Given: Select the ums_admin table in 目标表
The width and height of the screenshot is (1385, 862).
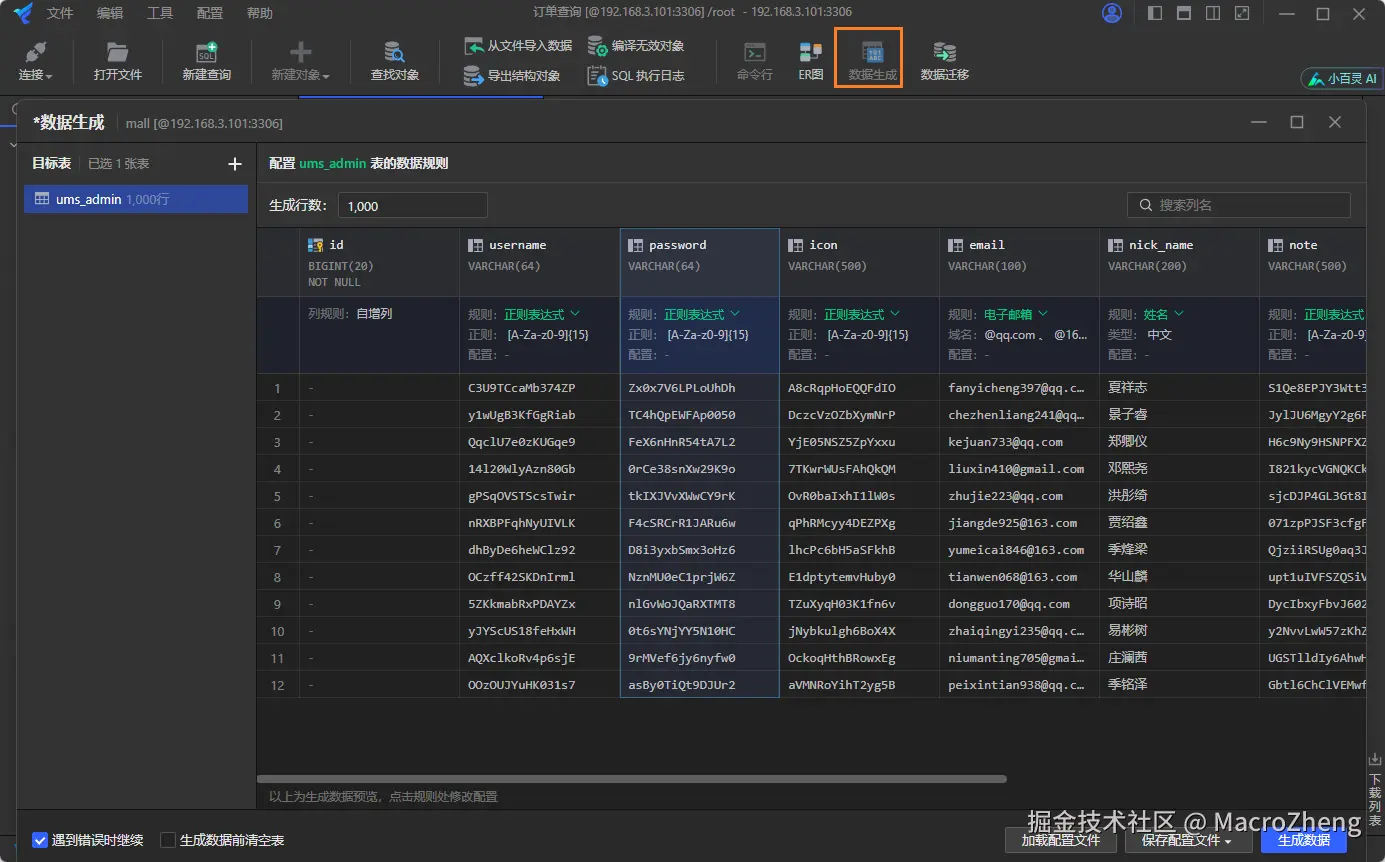Looking at the screenshot, I should 136,199.
